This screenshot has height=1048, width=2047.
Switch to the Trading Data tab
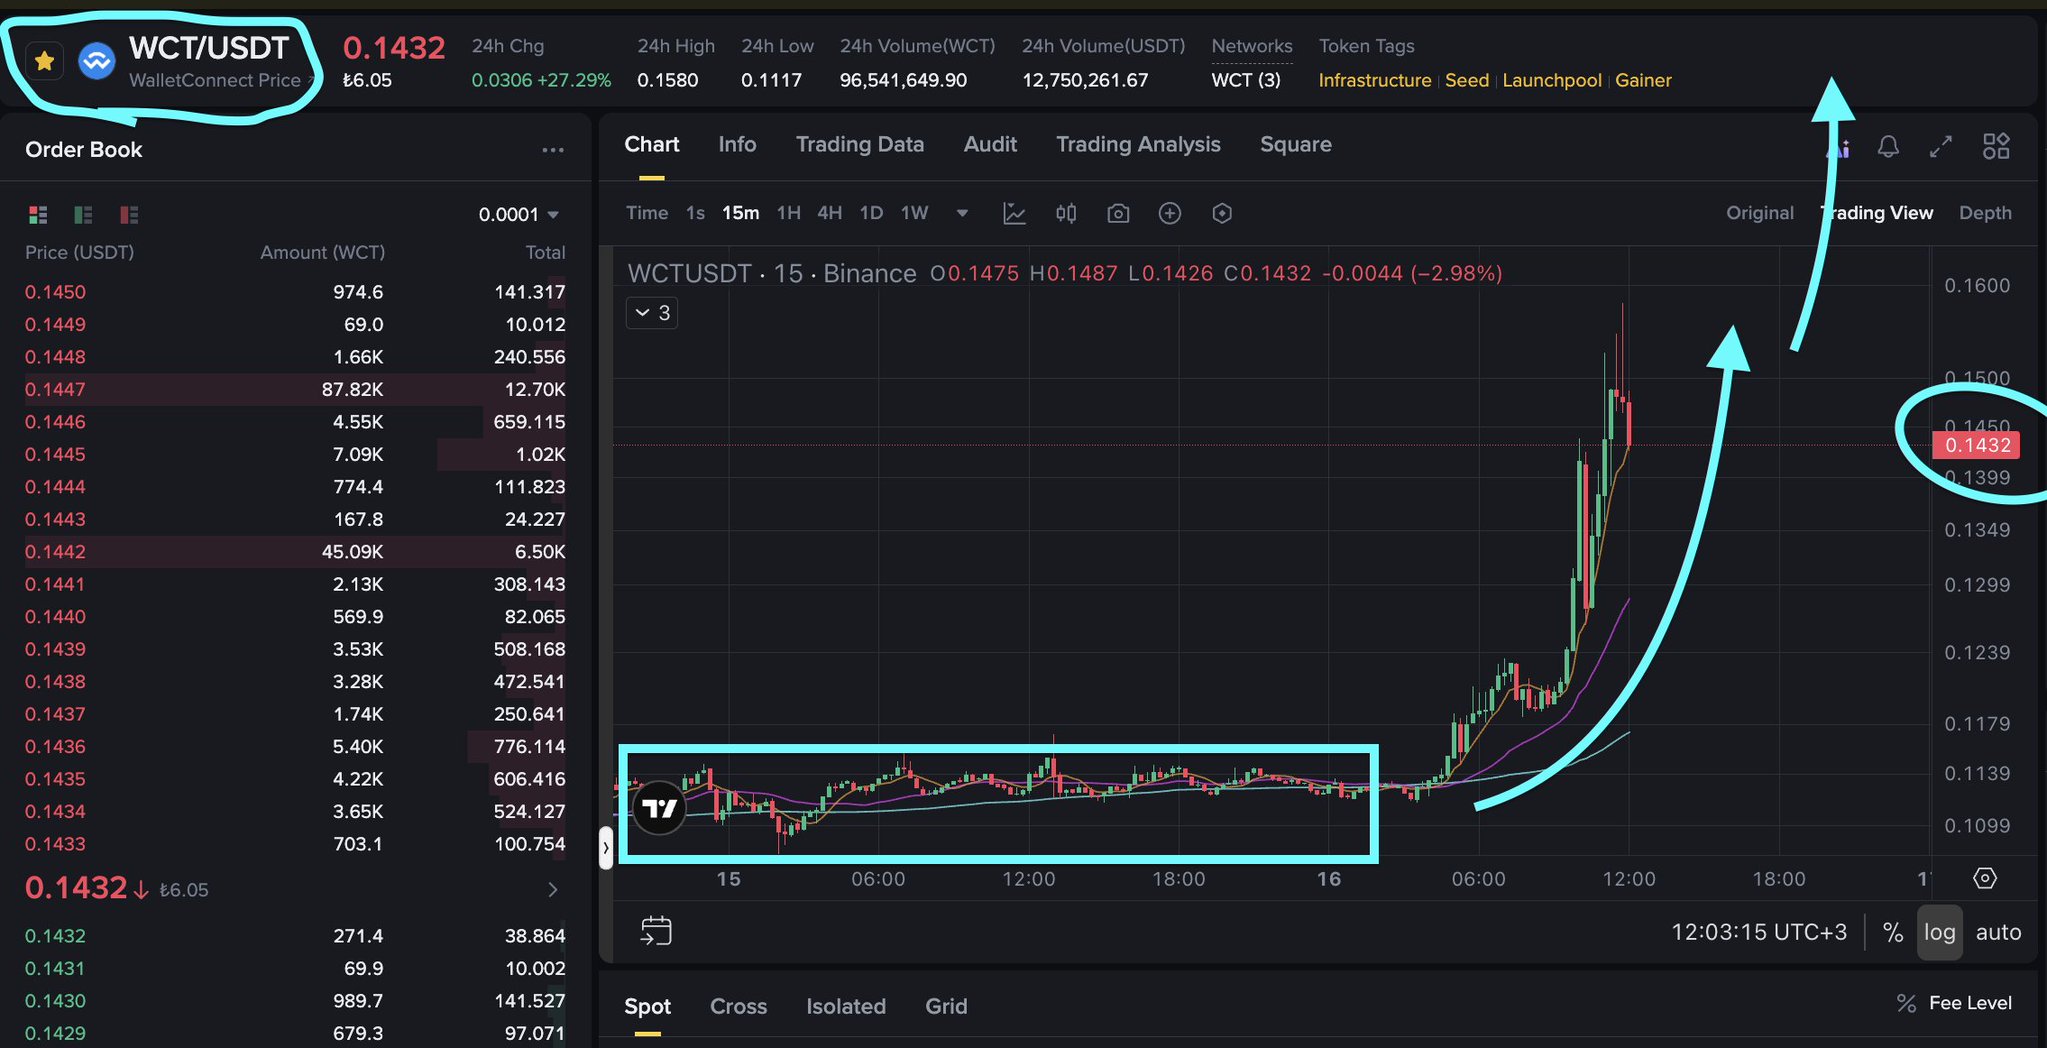pyautogui.click(x=859, y=144)
